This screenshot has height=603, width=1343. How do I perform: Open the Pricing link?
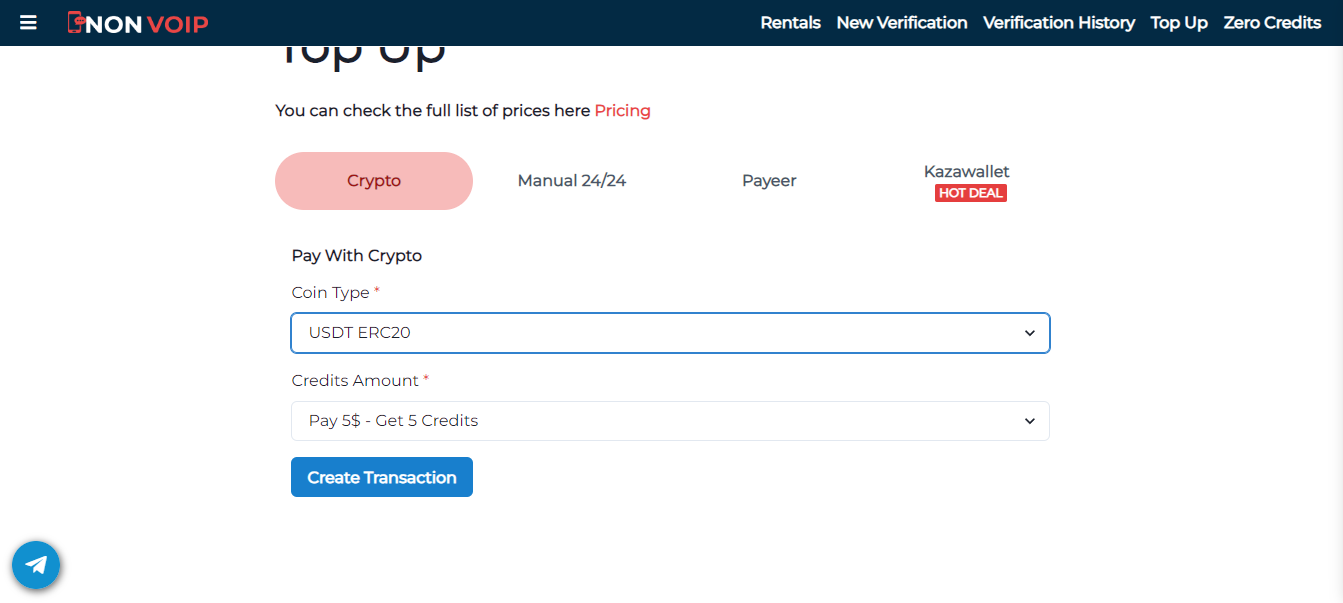point(622,110)
